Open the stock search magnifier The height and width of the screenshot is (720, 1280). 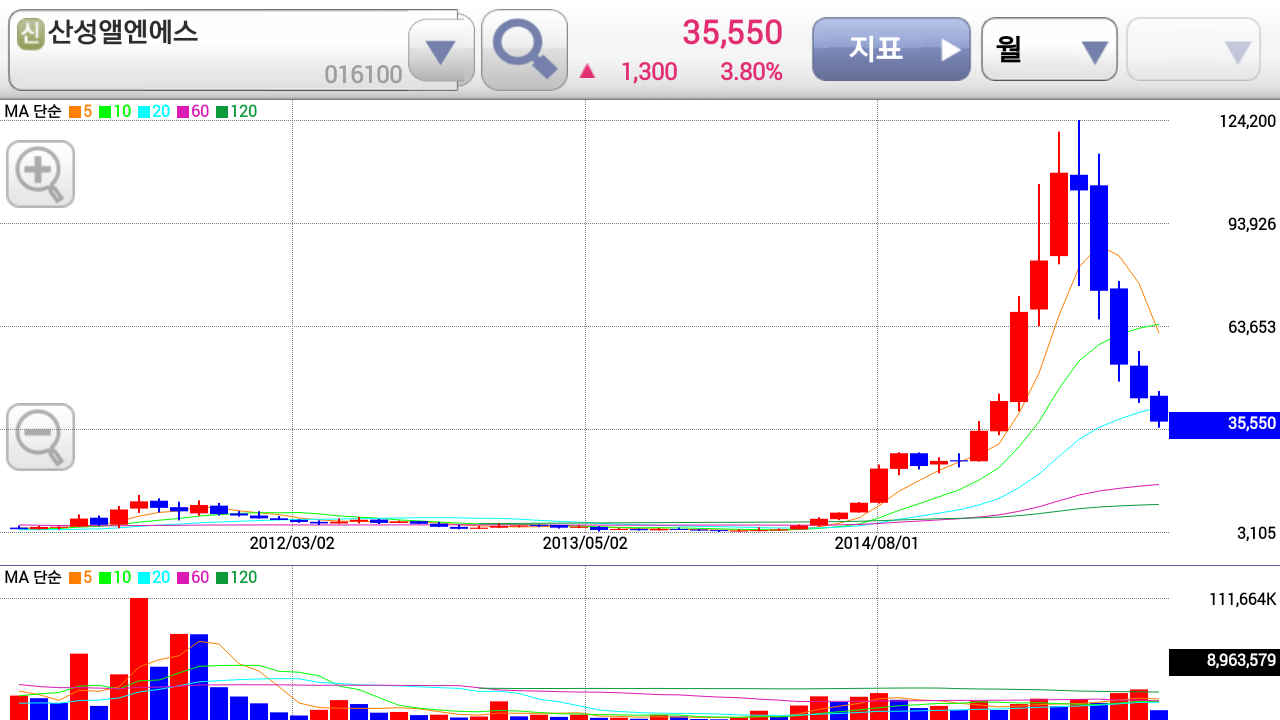coord(524,50)
